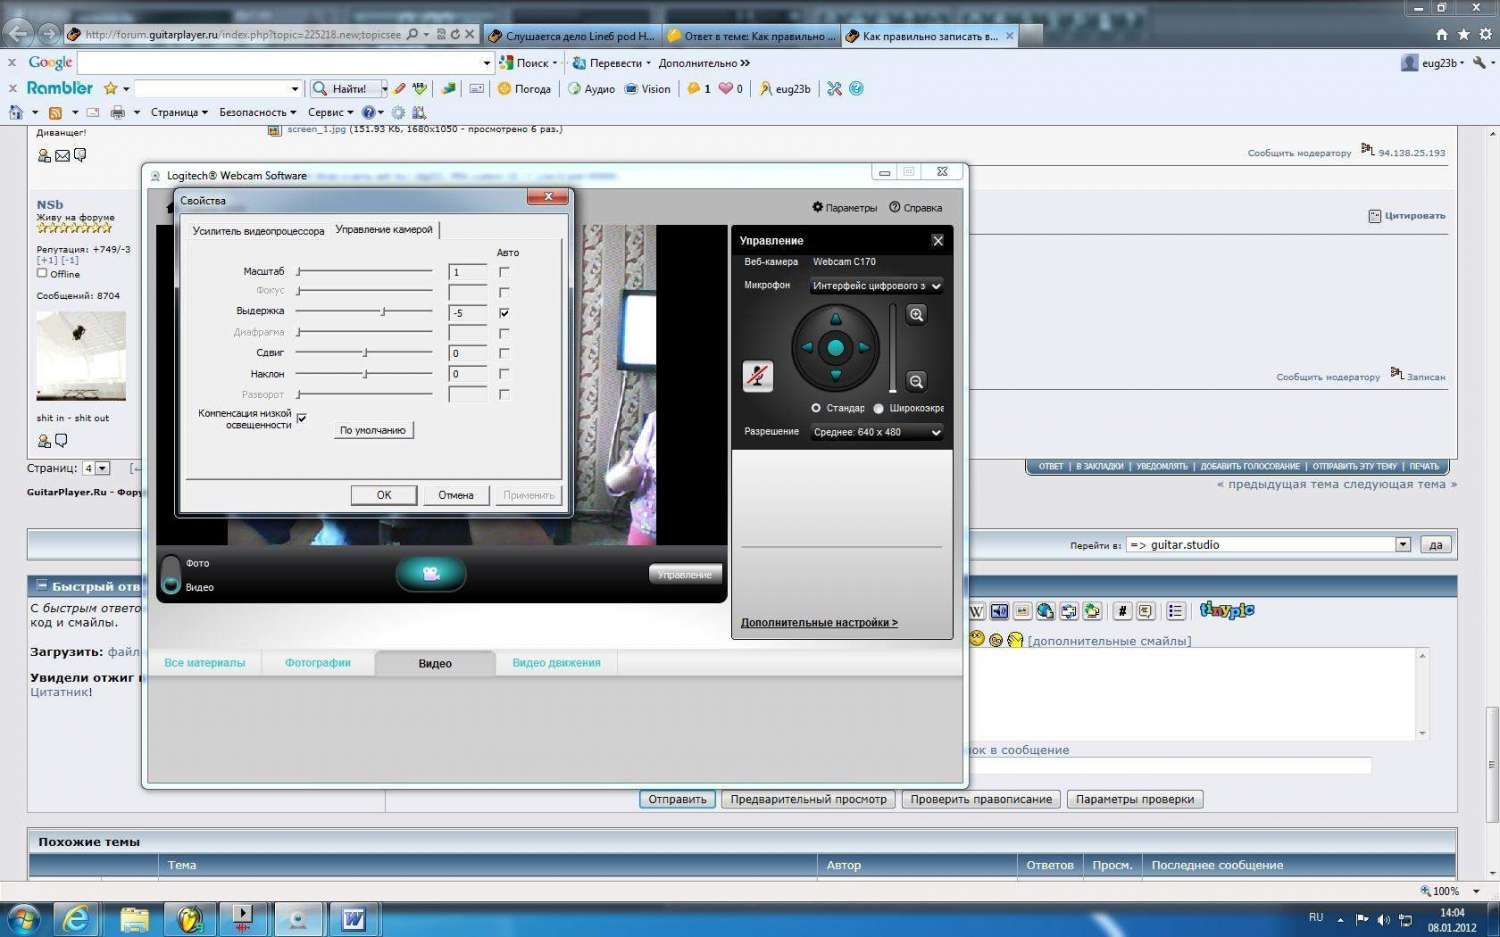Mute the webcam microphone icon
Viewport: 1500px width, 937px height.
tap(758, 376)
